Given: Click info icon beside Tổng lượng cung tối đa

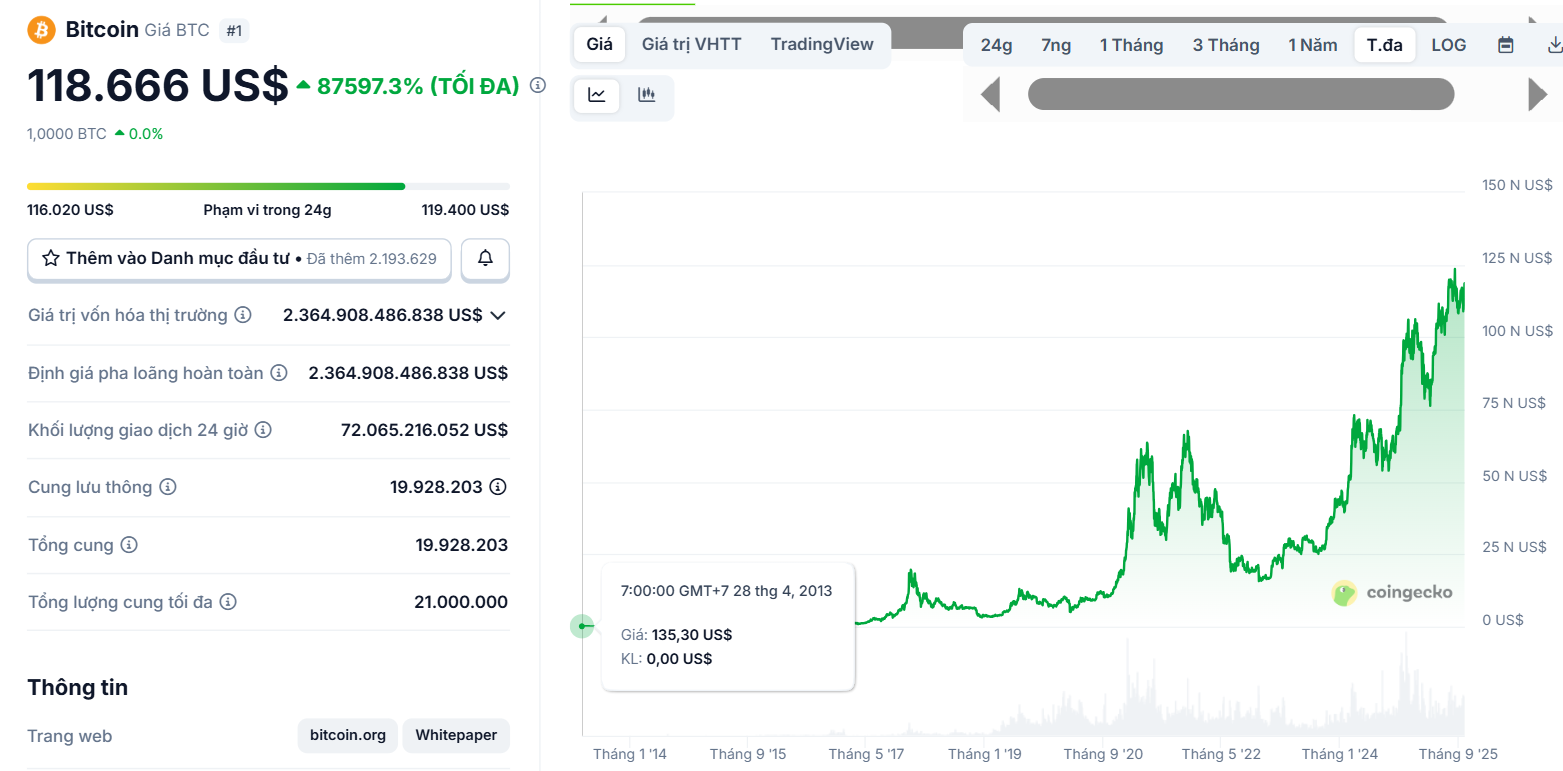Looking at the screenshot, I should pyautogui.click(x=228, y=602).
